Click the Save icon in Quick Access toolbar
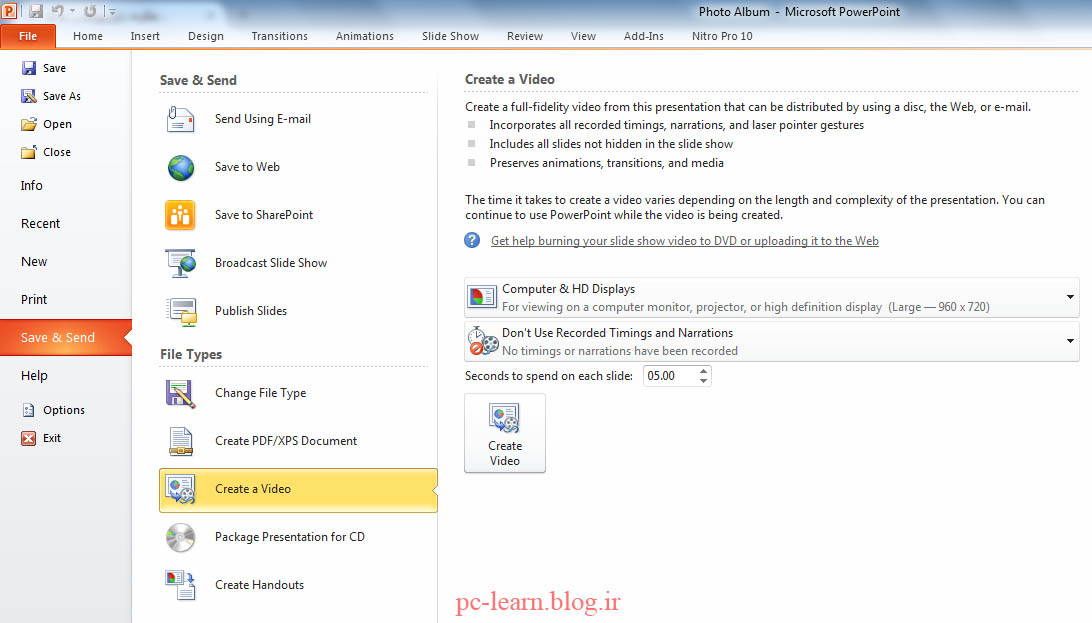Viewport: 1092px width, 623px height. coord(36,12)
